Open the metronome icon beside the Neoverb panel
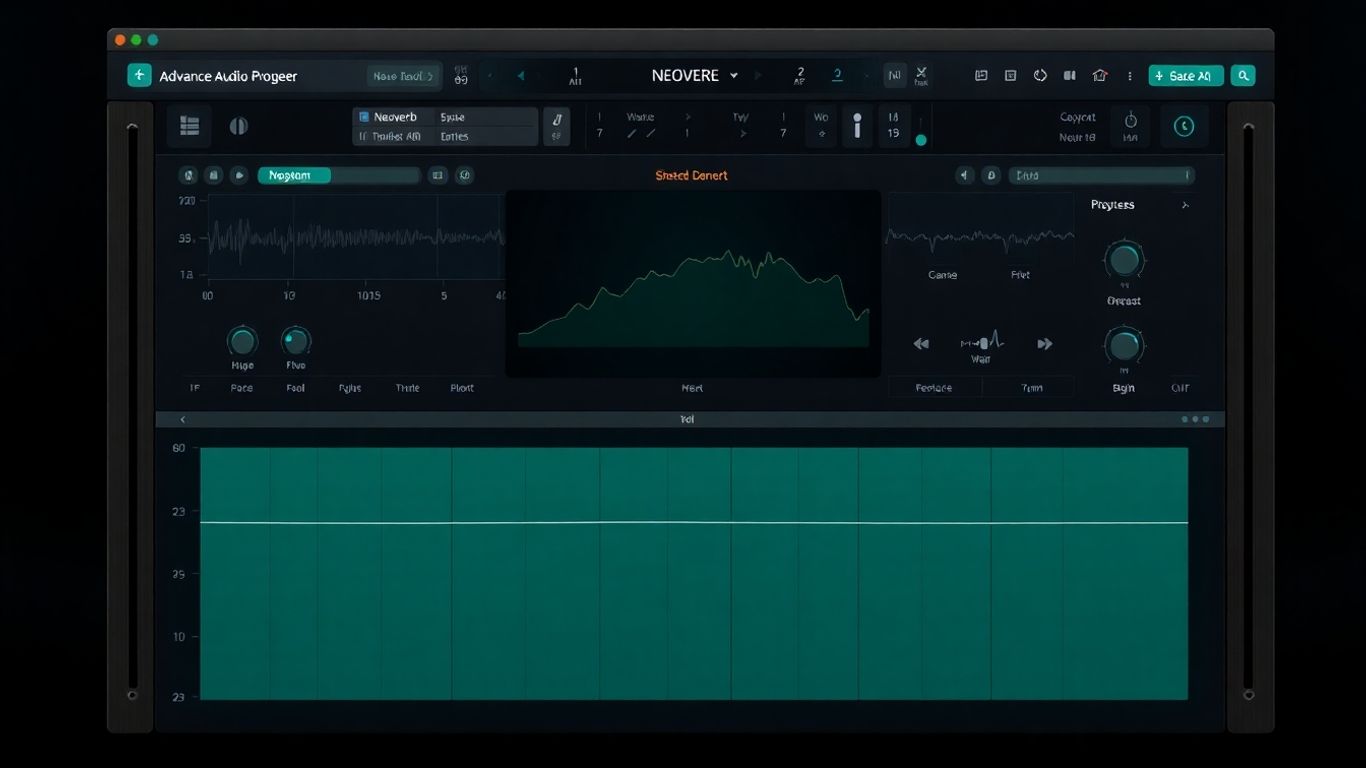The height and width of the screenshot is (768, 1366). coord(557,126)
